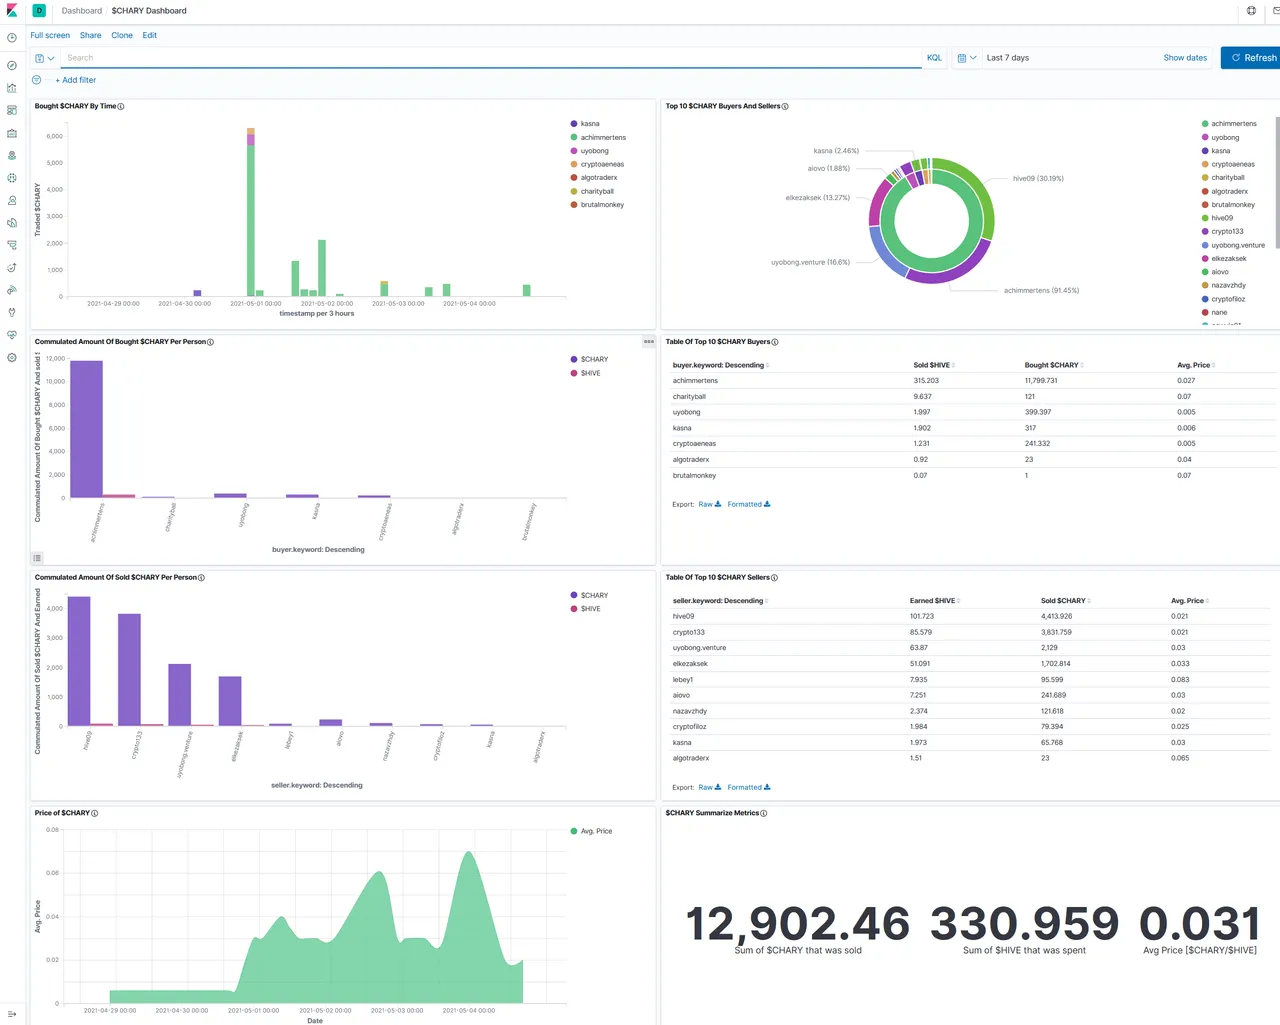
Task: Toggle hive09 in the pie chart legend
Action: tap(1222, 218)
